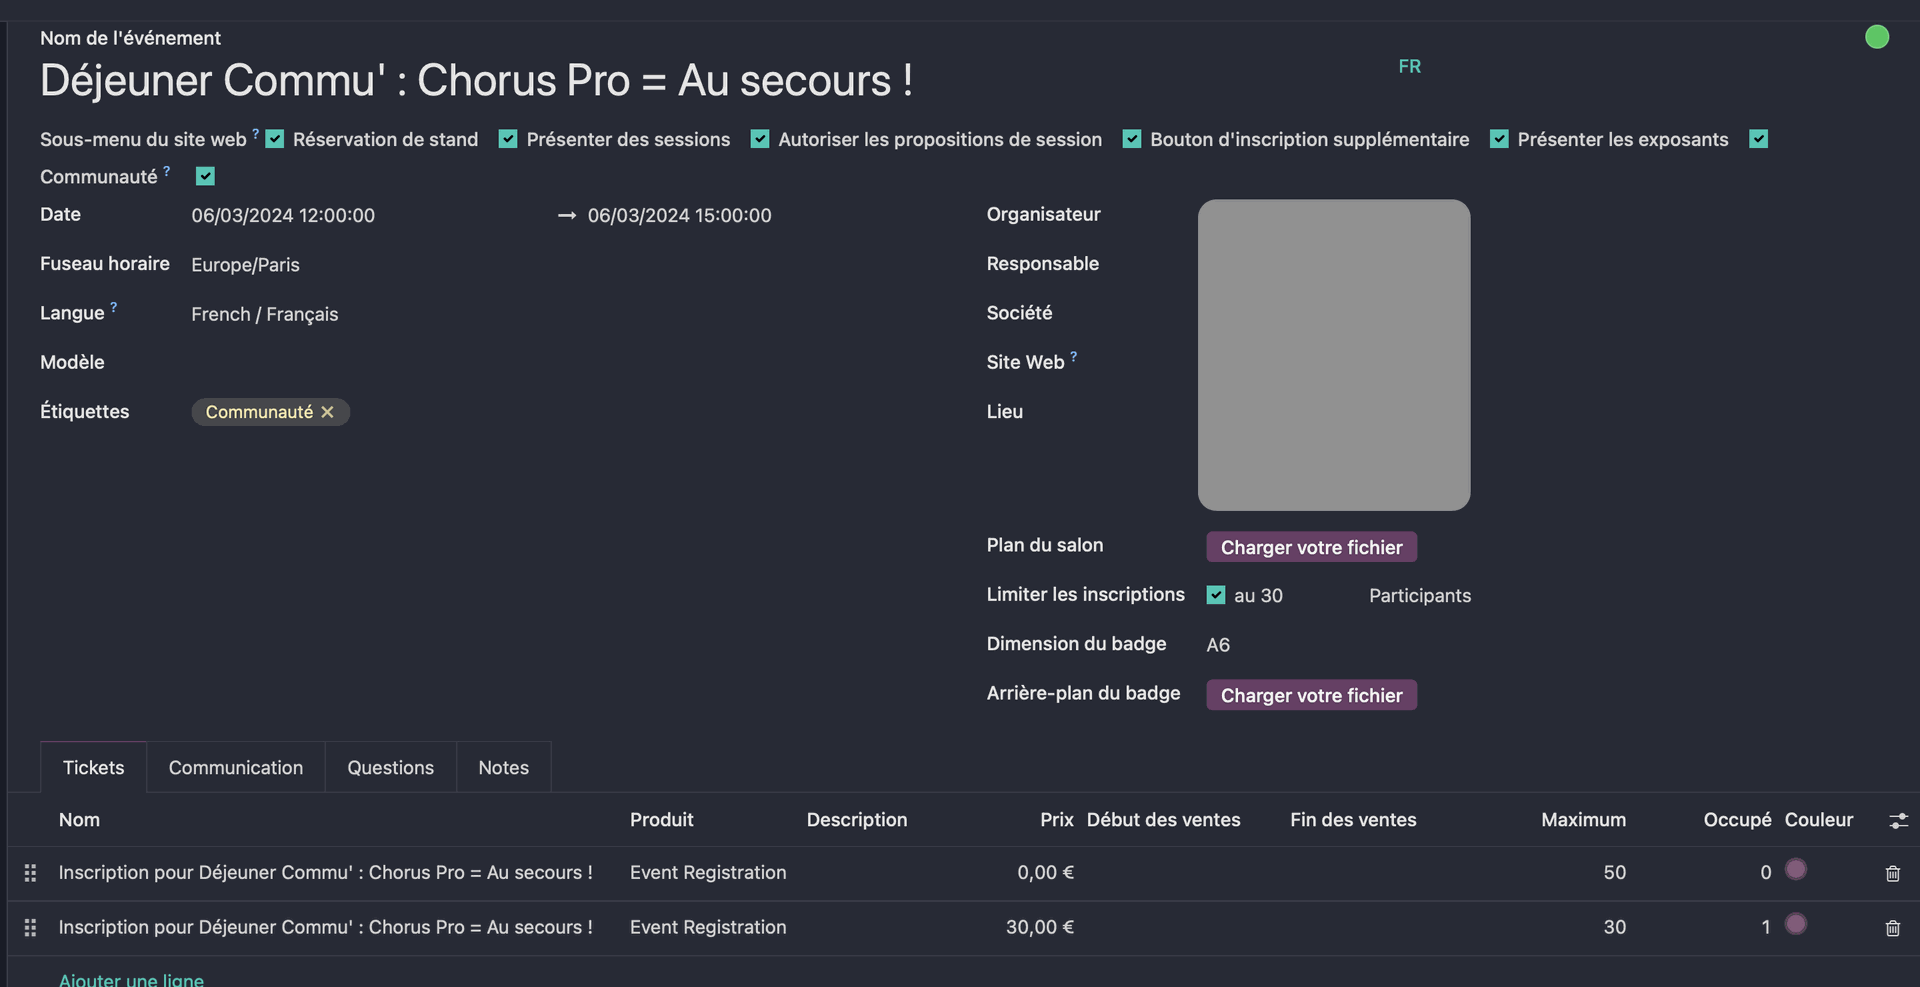Switch to the Communication tab
Screen dimensions: 1920x987
[x=236, y=768]
